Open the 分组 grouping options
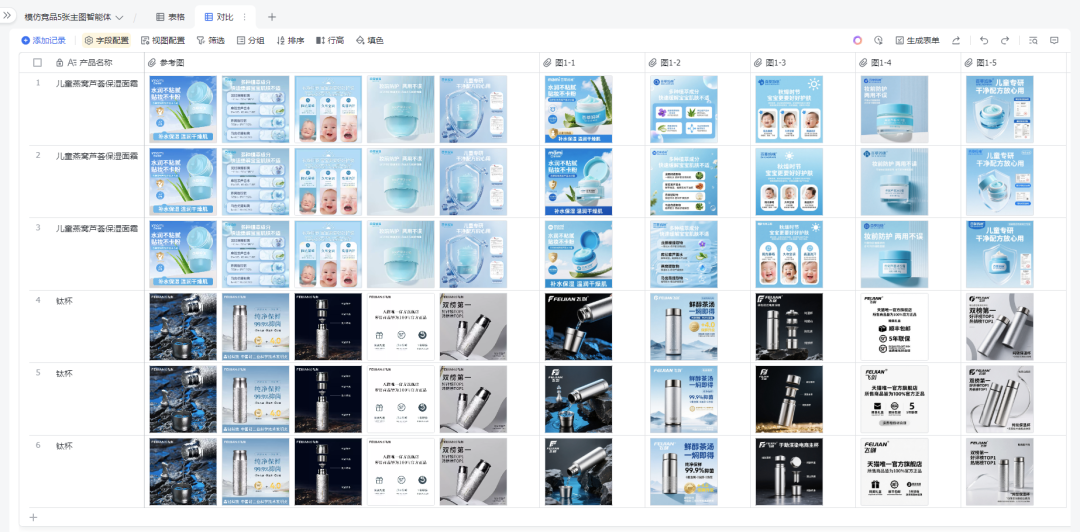The width and height of the screenshot is (1080, 532). tap(251, 41)
